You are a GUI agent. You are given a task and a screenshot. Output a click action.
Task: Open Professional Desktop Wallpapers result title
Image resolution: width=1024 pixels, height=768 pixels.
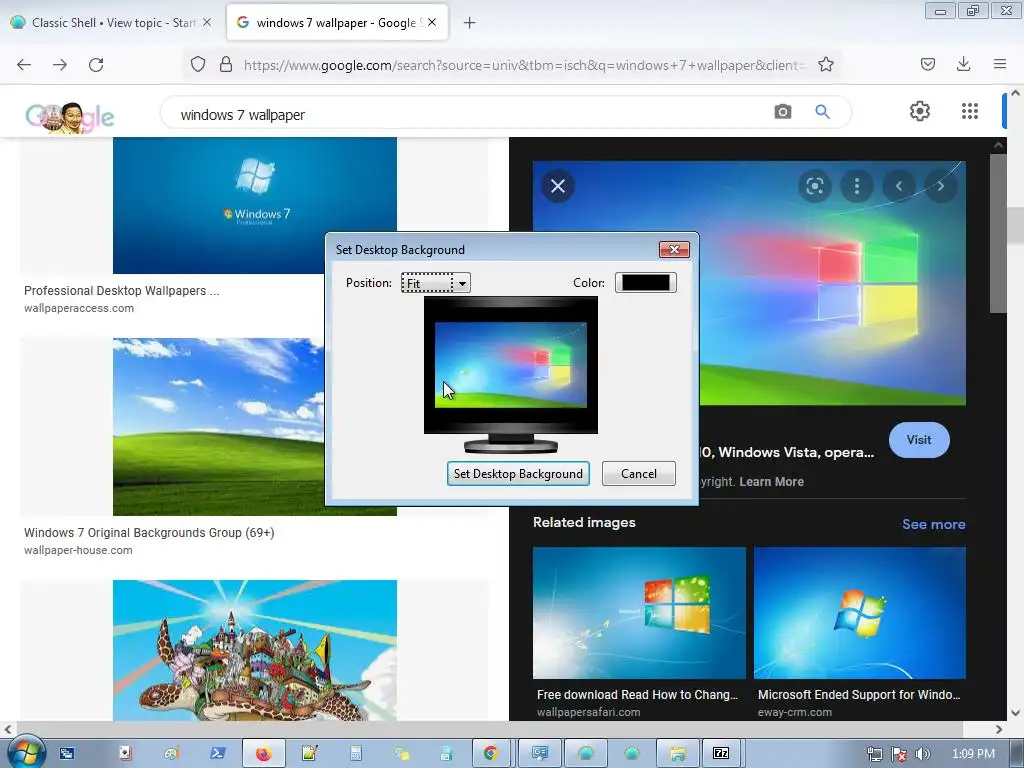121,291
